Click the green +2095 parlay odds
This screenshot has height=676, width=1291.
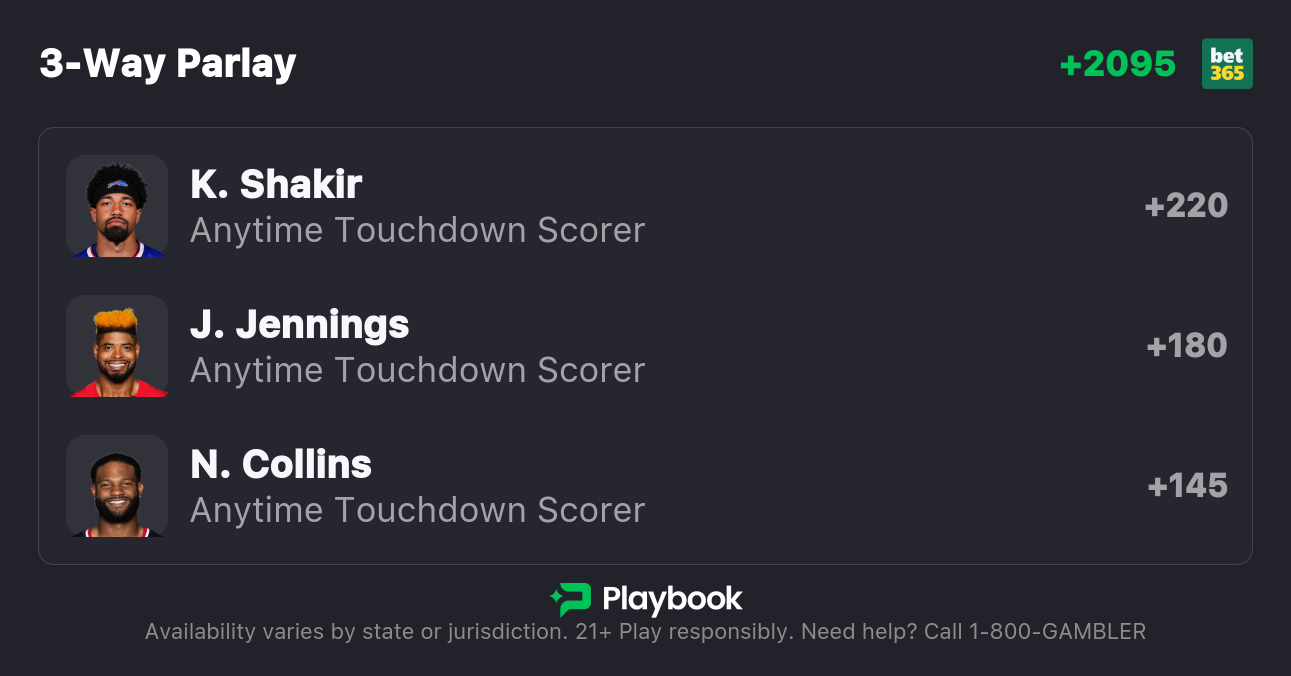tap(1118, 64)
